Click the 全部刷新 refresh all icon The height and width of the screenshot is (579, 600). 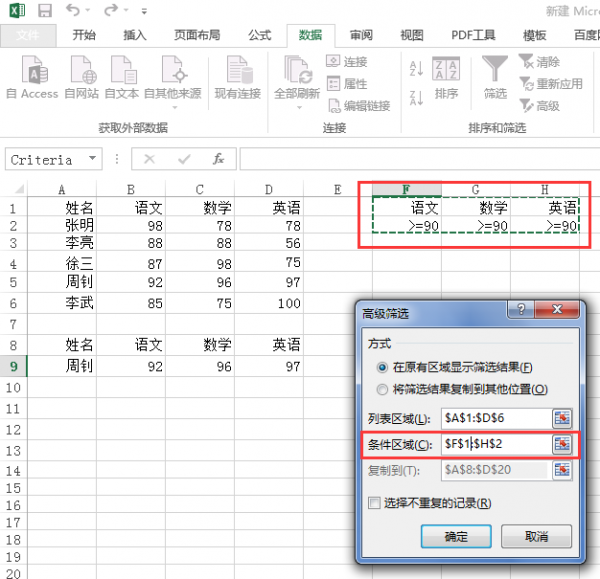[x=297, y=70]
